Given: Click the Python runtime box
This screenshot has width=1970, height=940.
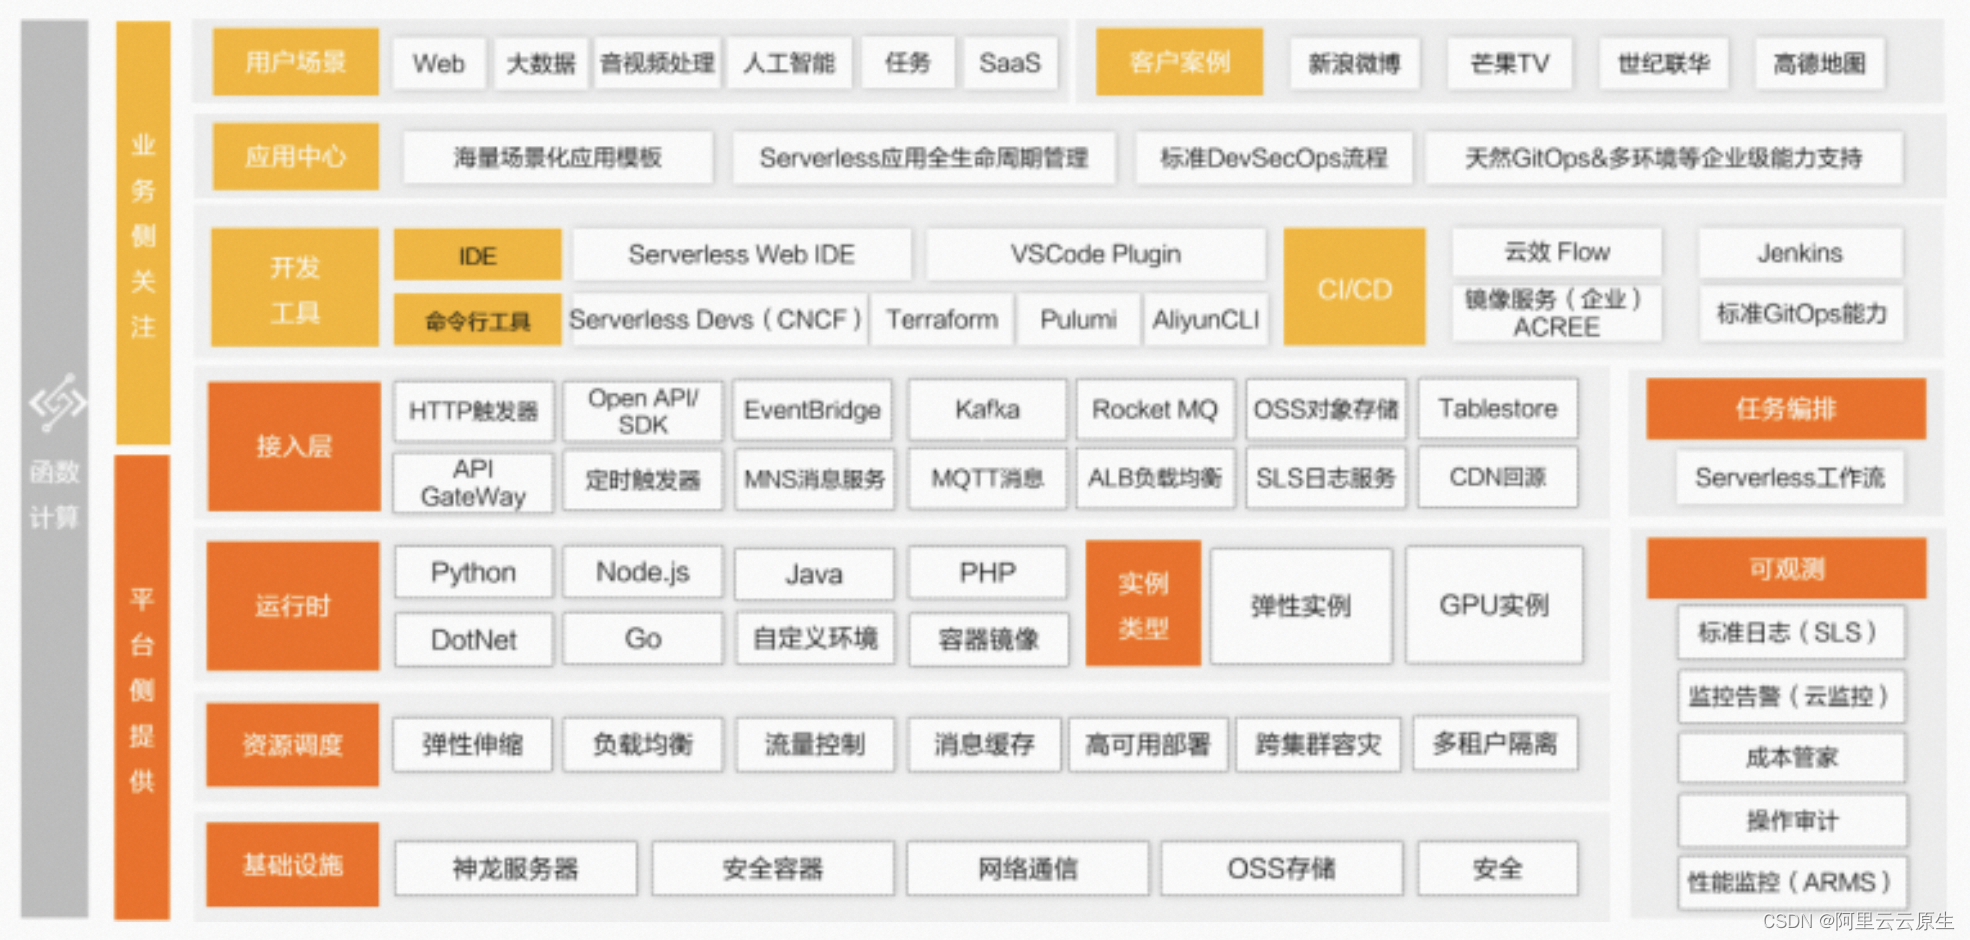Looking at the screenshot, I should pyautogui.click(x=473, y=572).
